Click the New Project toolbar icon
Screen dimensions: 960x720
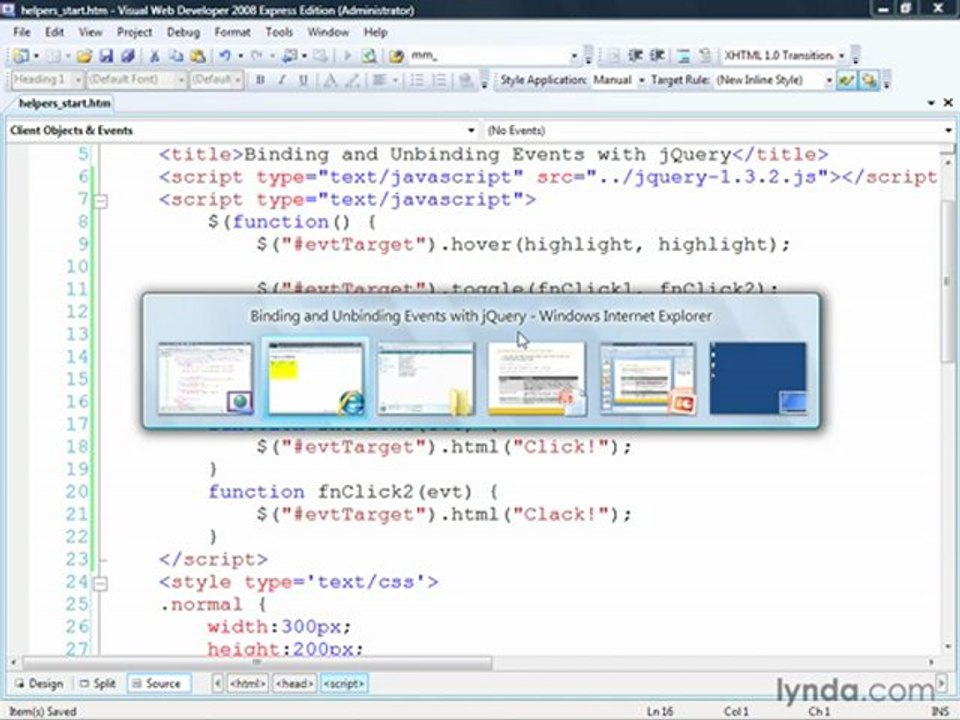pos(20,56)
